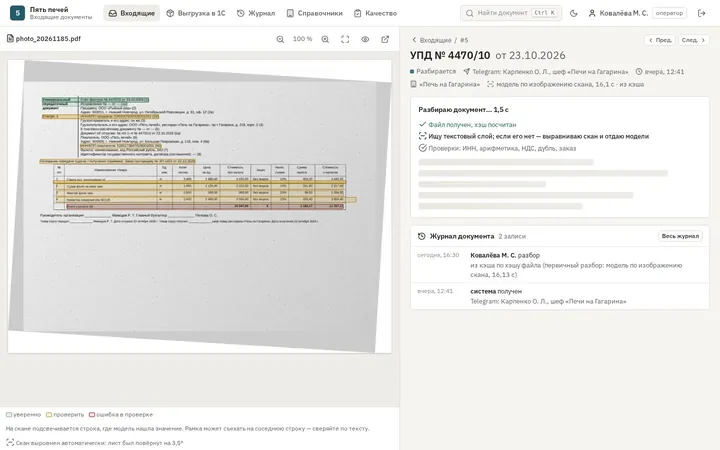This screenshot has height=450, width=720.
Task: Click the система получен log entry
Action: point(560,296)
